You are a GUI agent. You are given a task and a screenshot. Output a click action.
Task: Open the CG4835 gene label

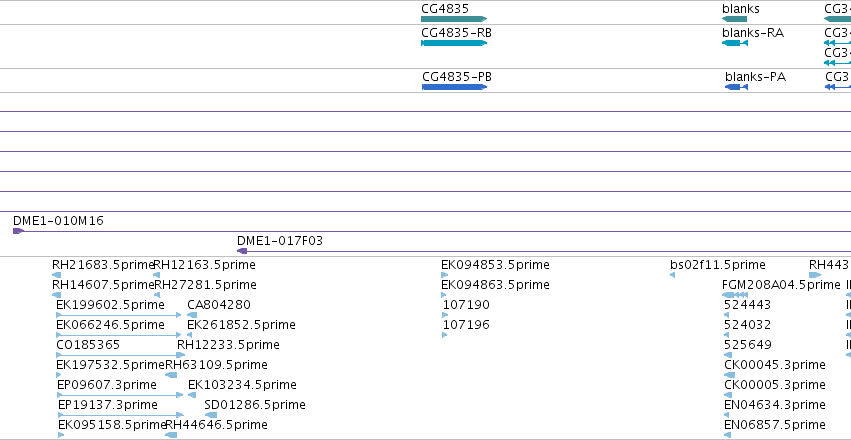click(x=444, y=9)
